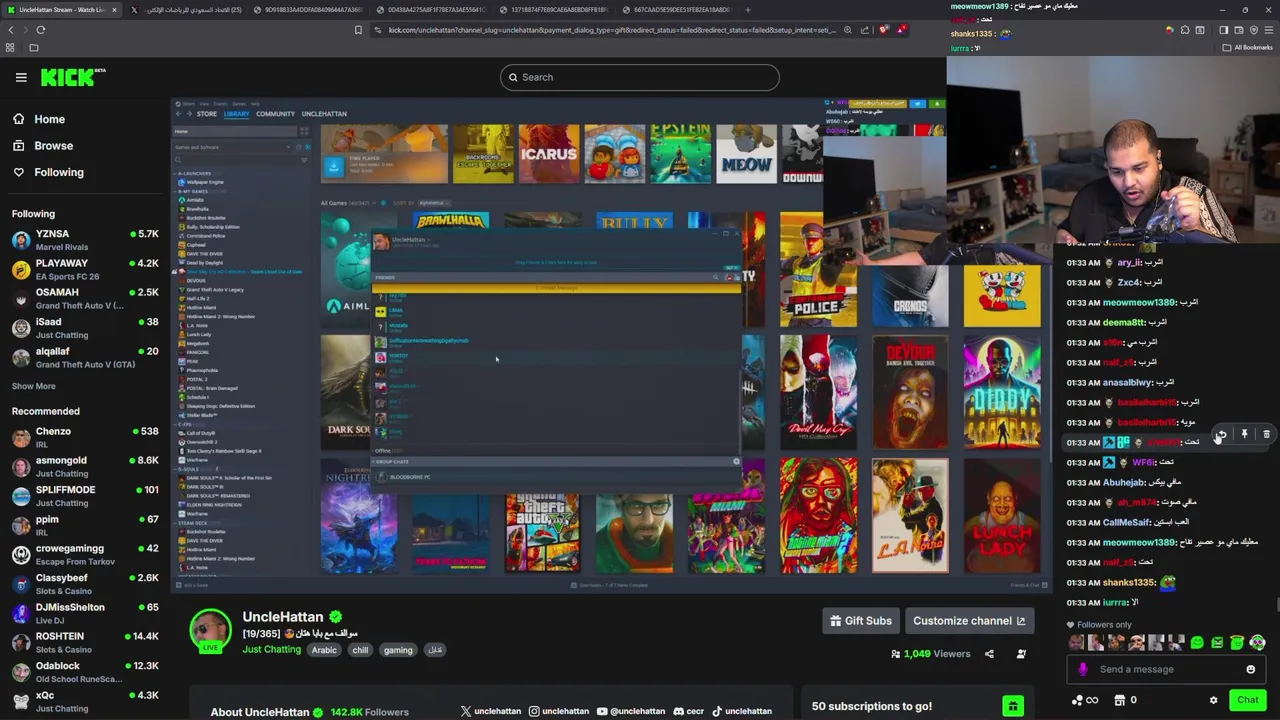This screenshot has height=720, width=1280.
Task: Open the TikTok unclehattan link
Action: (x=741, y=711)
